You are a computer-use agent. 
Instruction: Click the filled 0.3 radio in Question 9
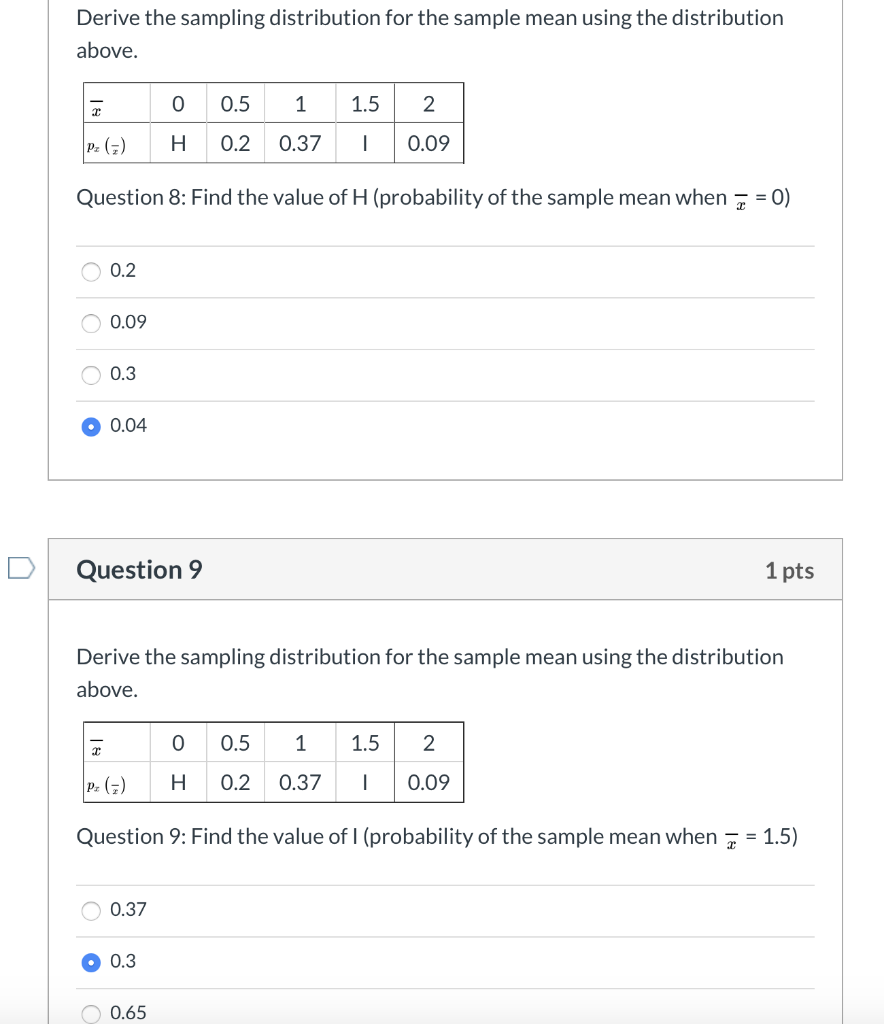[91, 962]
